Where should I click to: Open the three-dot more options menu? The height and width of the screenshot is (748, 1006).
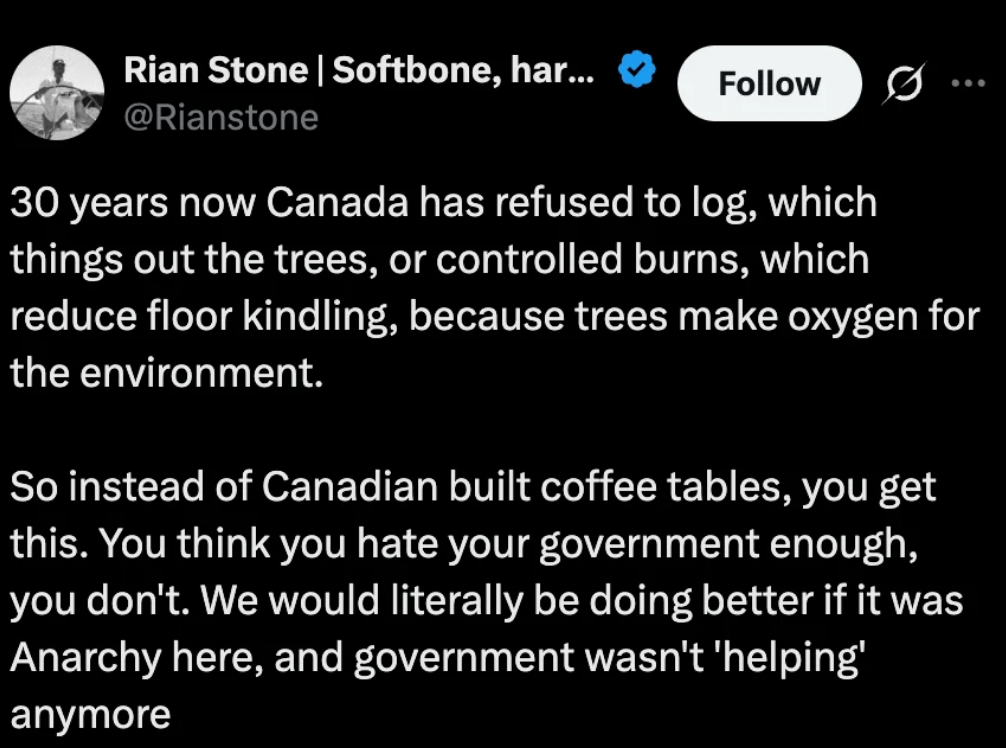[x=968, y=83]
